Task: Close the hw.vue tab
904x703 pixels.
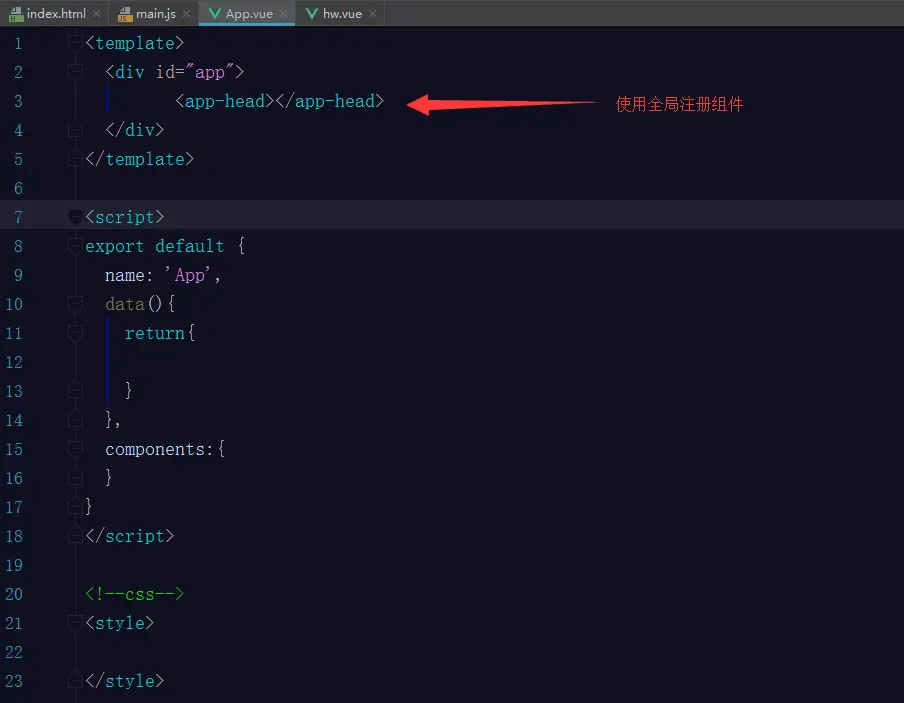Action: point(372,13)
